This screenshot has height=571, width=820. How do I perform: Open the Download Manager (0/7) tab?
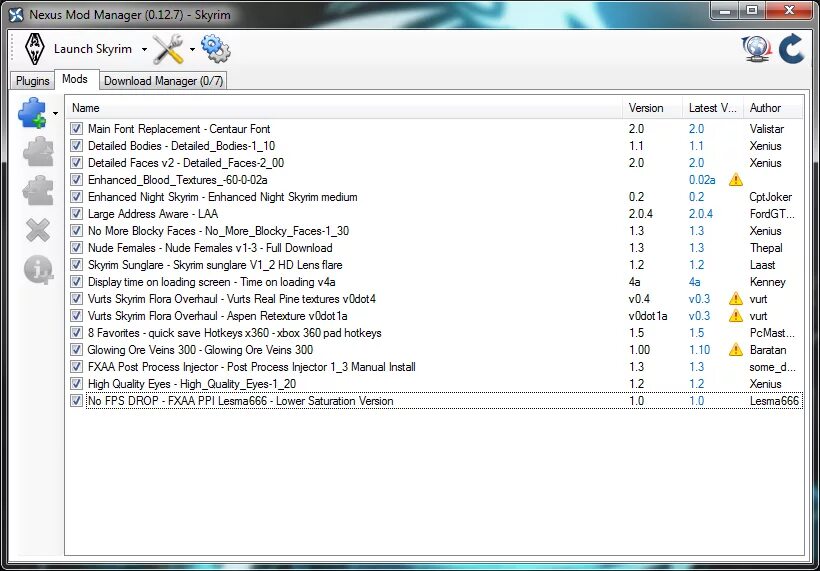(163, 81)
